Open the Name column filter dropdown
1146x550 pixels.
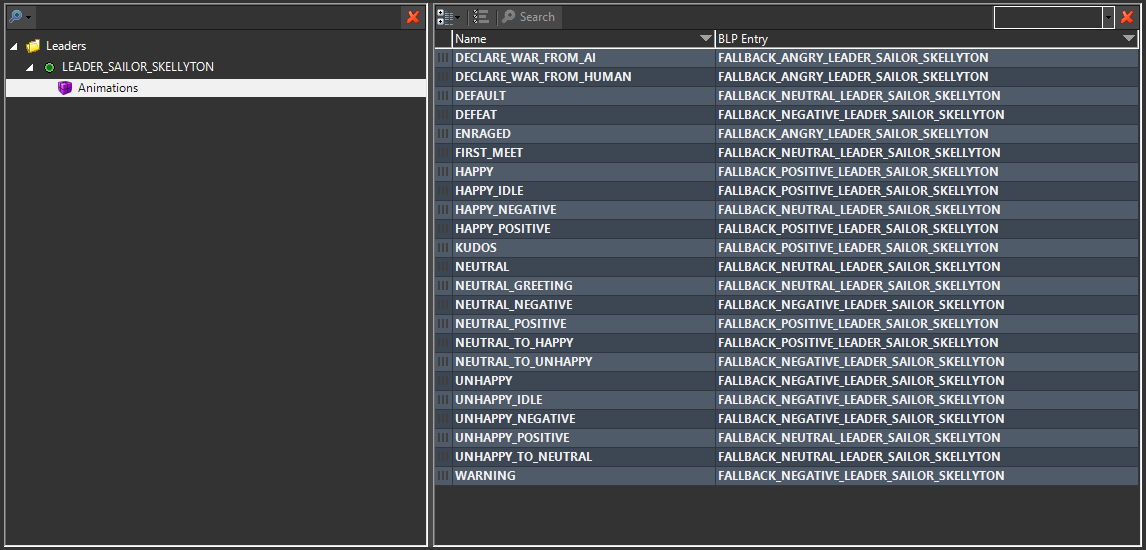coord(705,39)
